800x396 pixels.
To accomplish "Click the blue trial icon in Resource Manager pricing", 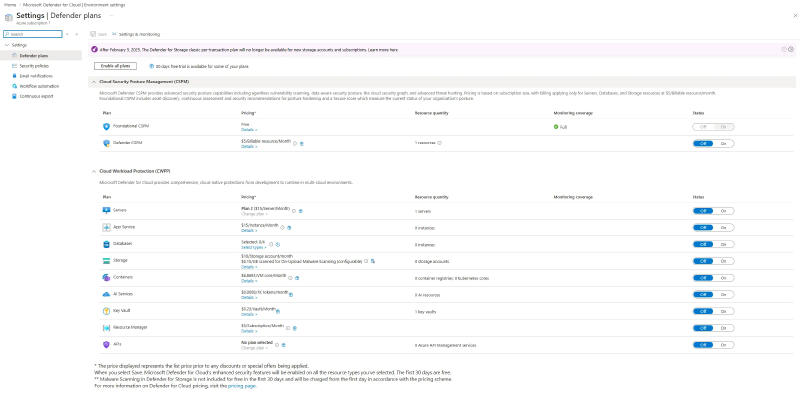I will (295, 328).
